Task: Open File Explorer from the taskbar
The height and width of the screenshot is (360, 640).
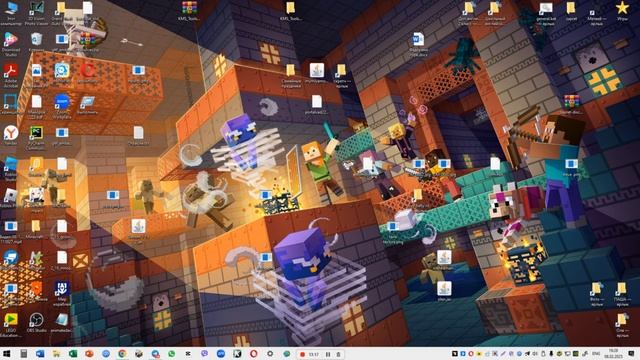Action: tap(56, 354)
